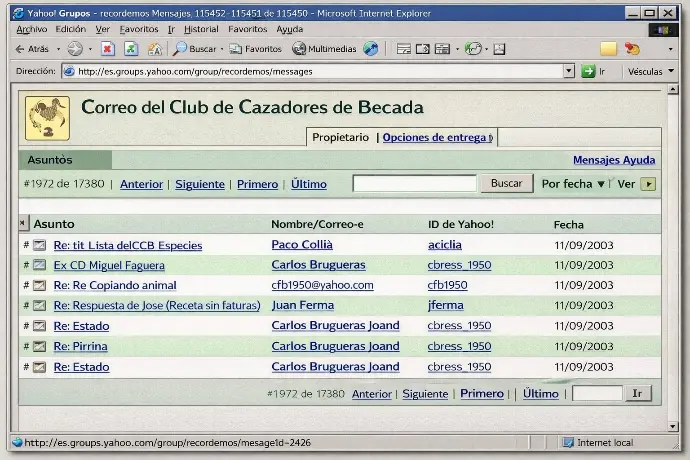
Task: Click the globe history icon in toolbar
Action: click(x=371, y=49)
